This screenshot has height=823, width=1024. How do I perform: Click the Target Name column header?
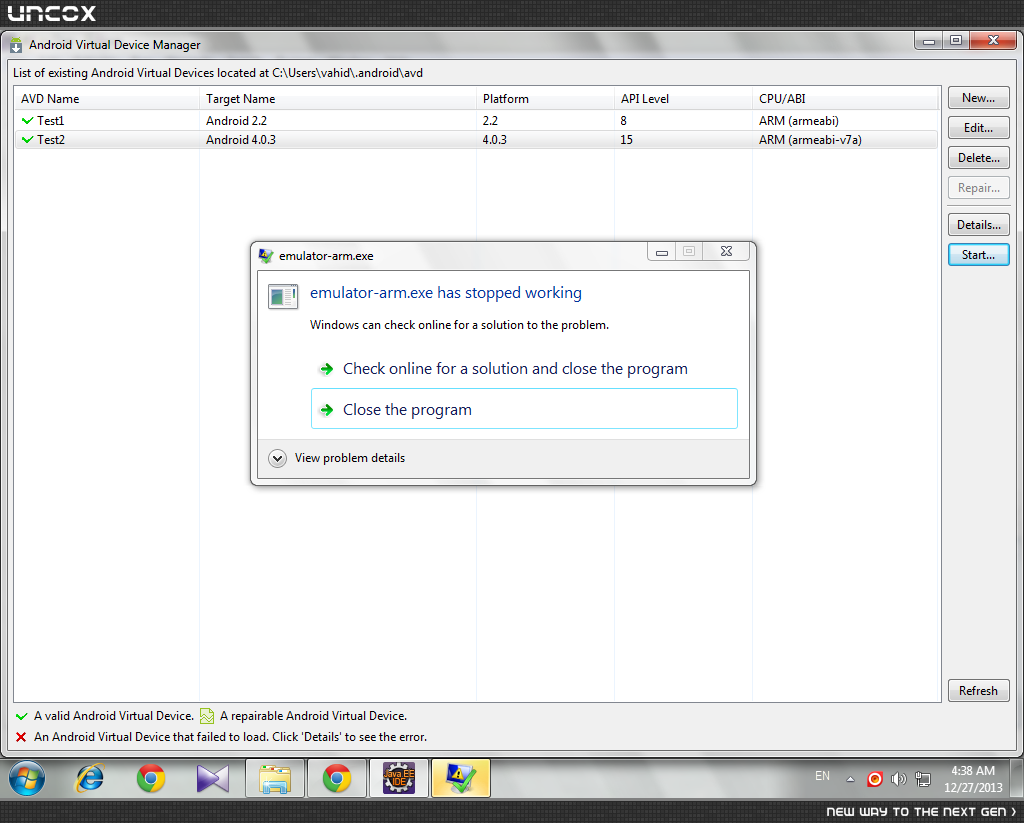(x=338, y=99)
